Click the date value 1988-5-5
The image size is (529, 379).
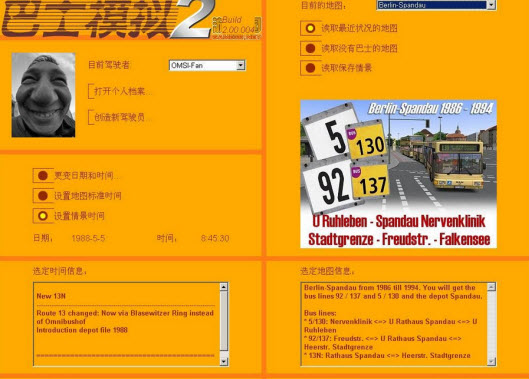coord(88,238)
